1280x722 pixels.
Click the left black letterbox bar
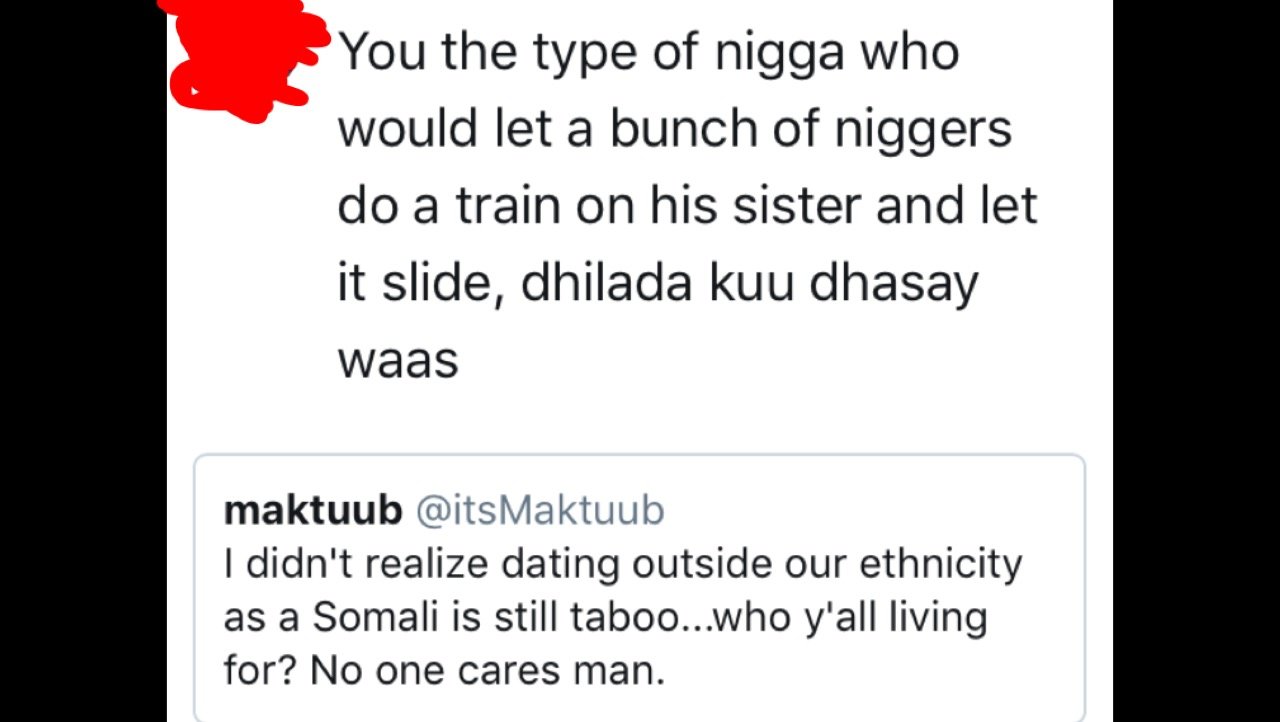point(83,361)
